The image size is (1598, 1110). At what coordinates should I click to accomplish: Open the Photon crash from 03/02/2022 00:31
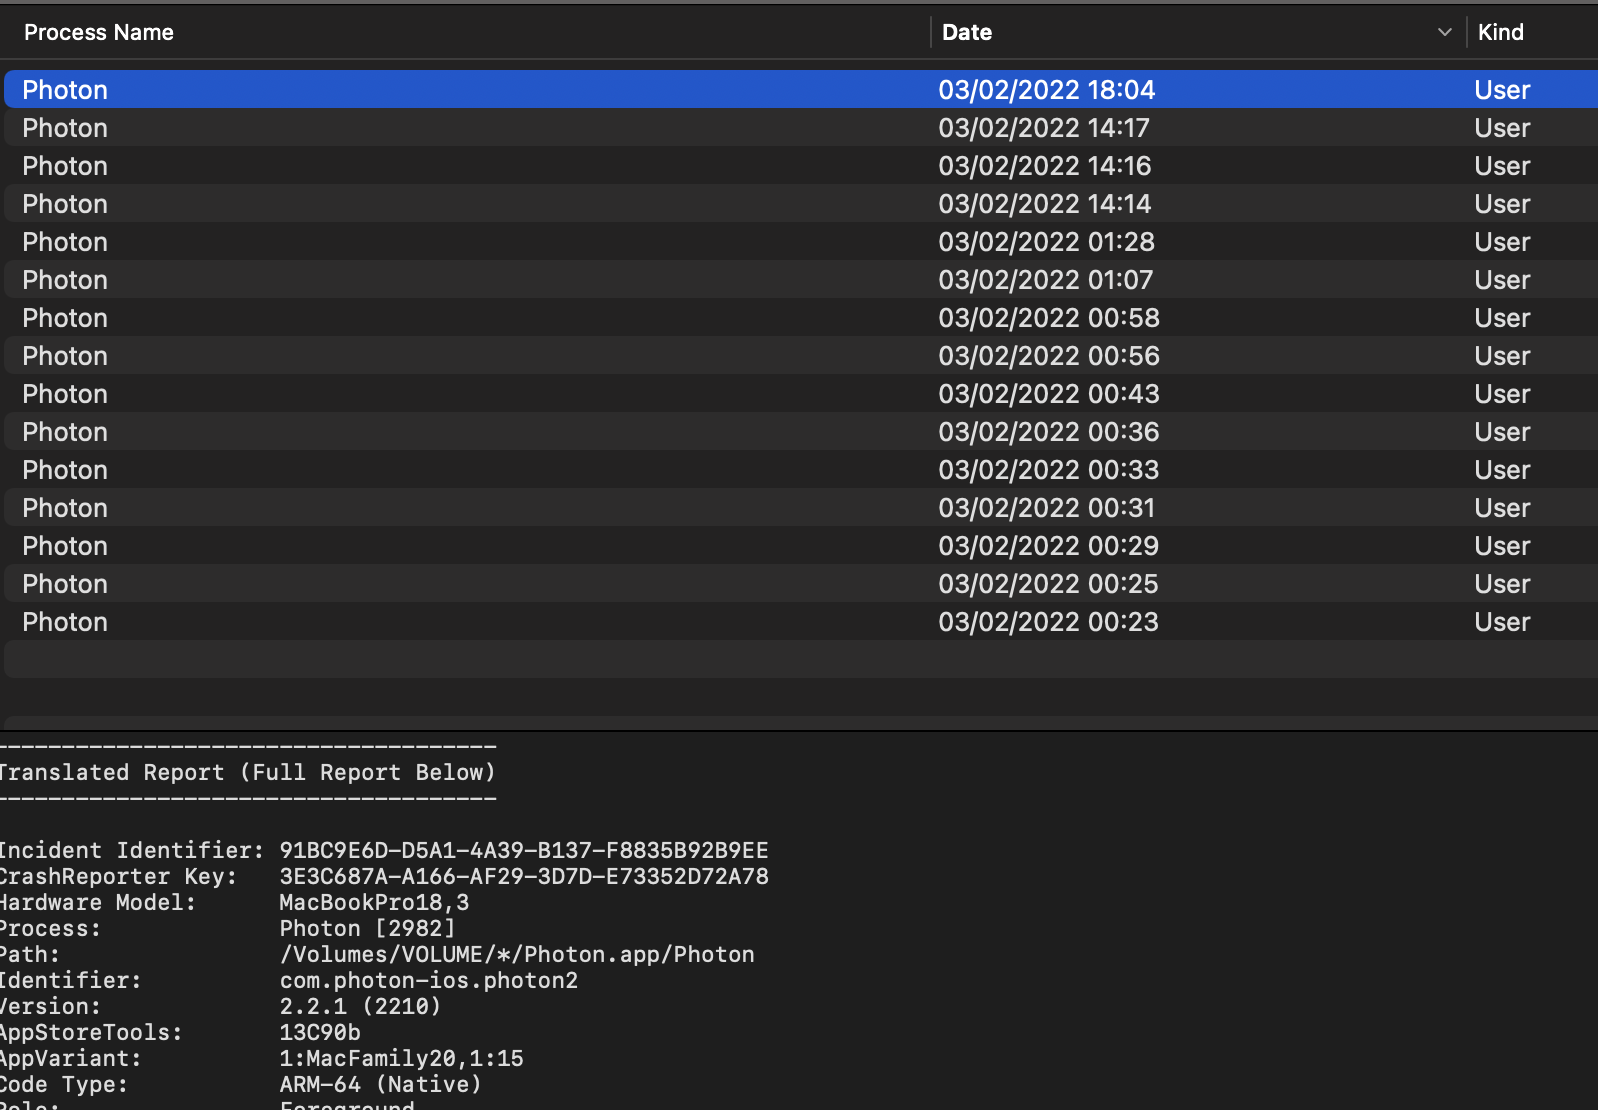(800, 507)
